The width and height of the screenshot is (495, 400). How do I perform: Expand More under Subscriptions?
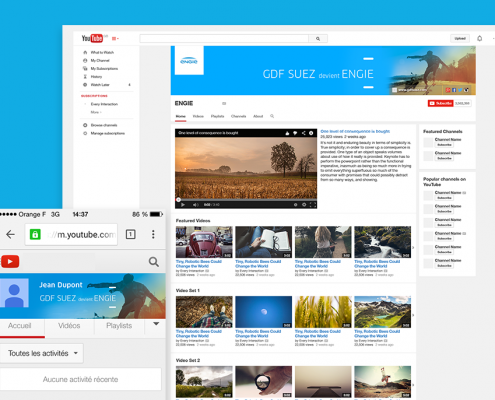[x=96, y=112]
